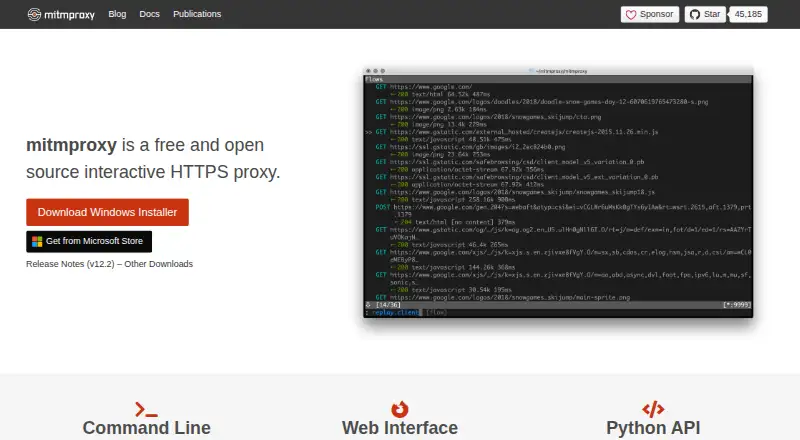Click Get from Microsoft Store
The height and width of the screenshot is (440, 800).
click(x=89, y=241)
